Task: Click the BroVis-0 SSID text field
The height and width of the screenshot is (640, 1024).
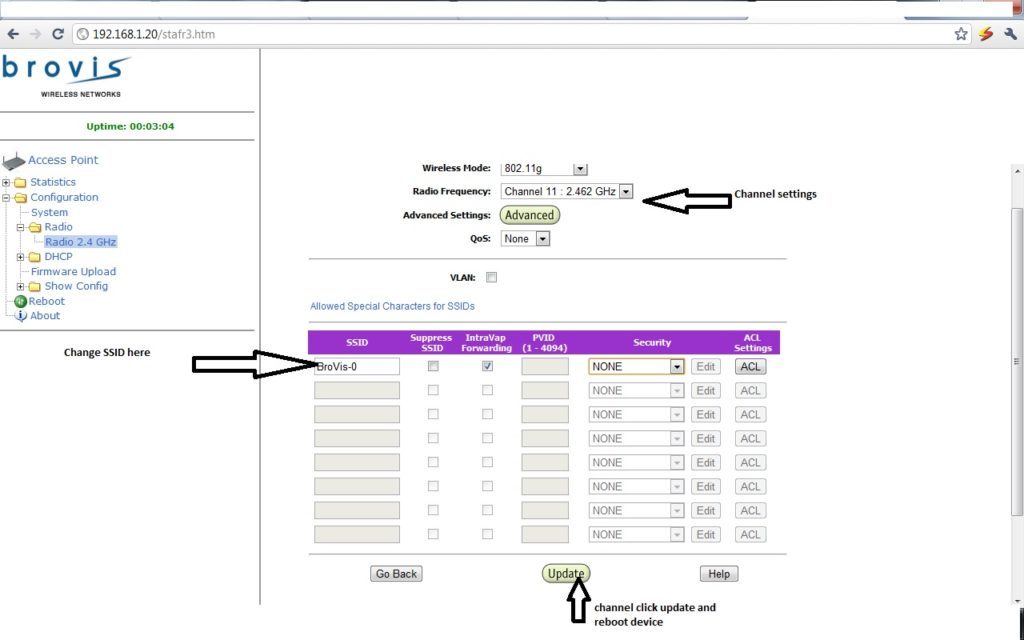Action: click(x=357, y=367)
